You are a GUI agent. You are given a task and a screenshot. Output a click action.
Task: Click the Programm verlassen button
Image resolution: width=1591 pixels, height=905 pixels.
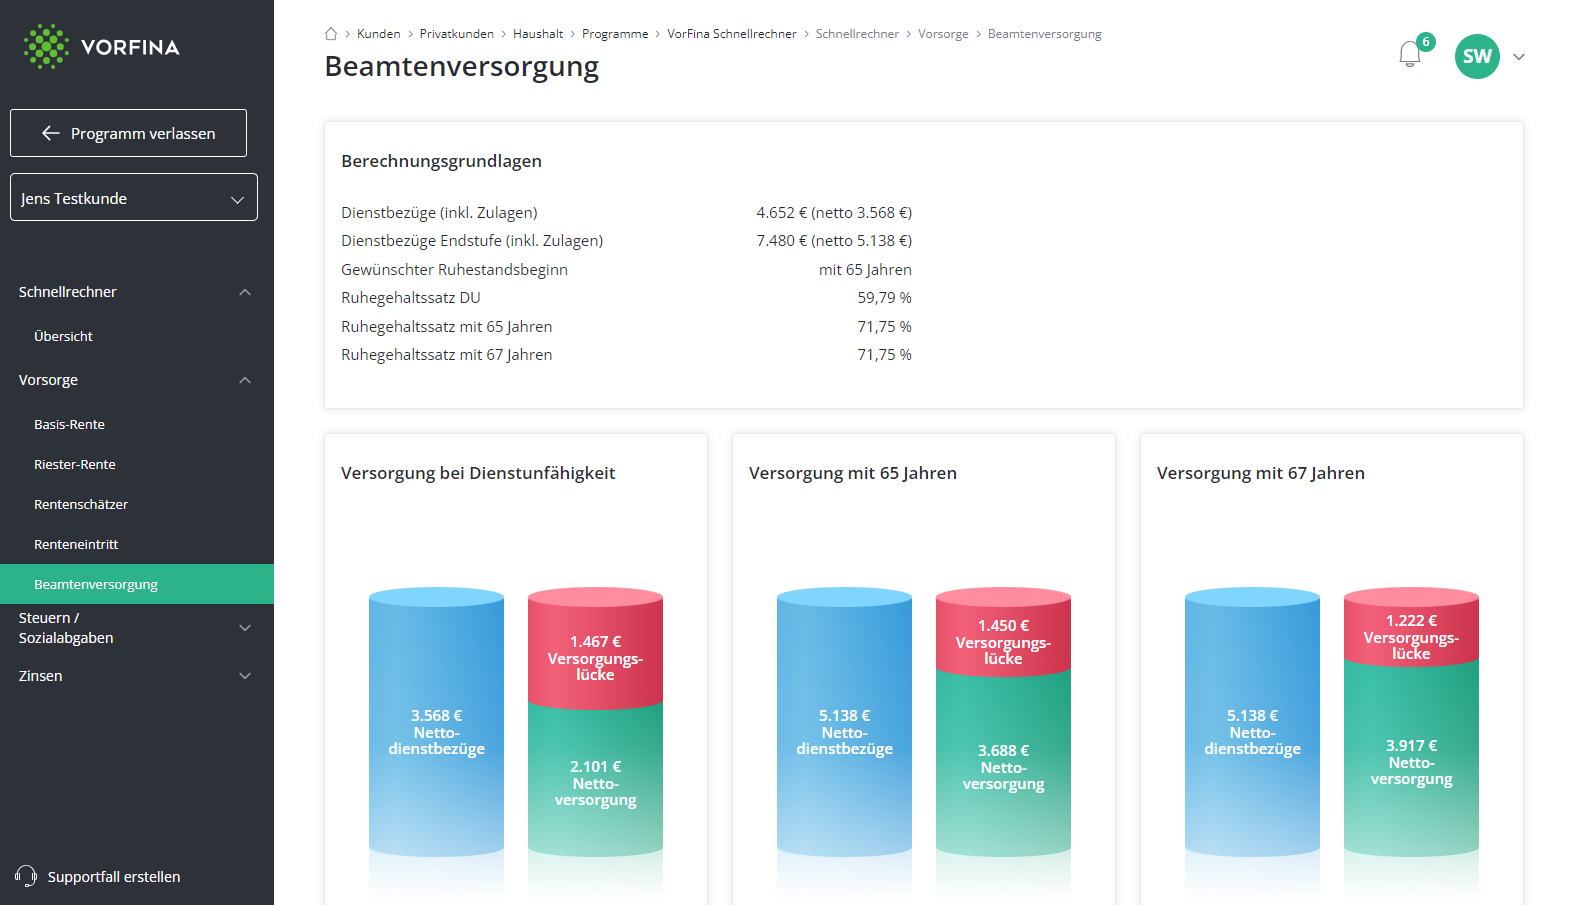[128, 133]
